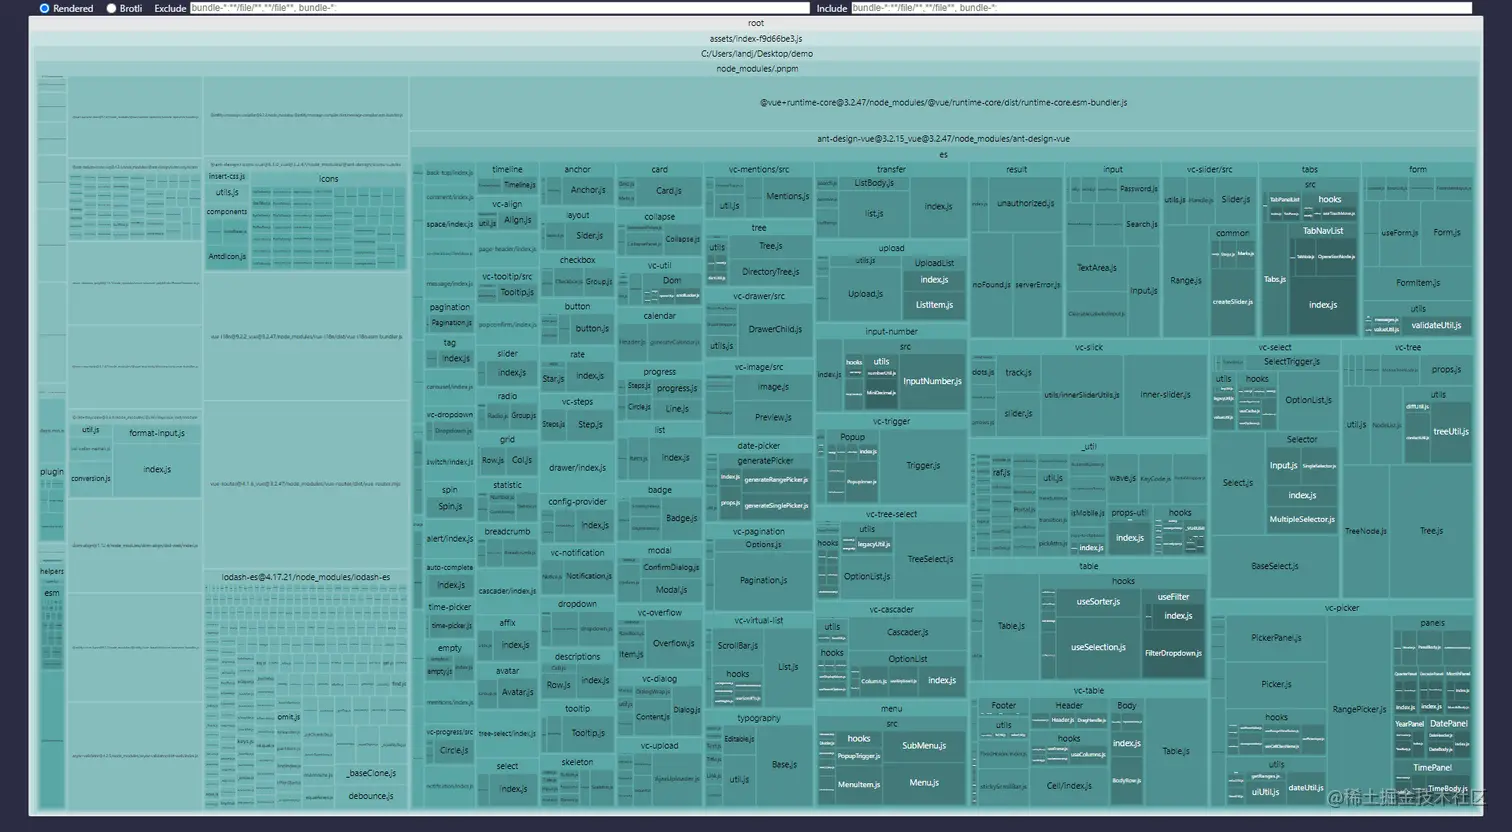Click the SelectTrigger.js cell
The width and height of the screenshot is (1512, 832).
pyautogui.click(x=1291, y=362)
